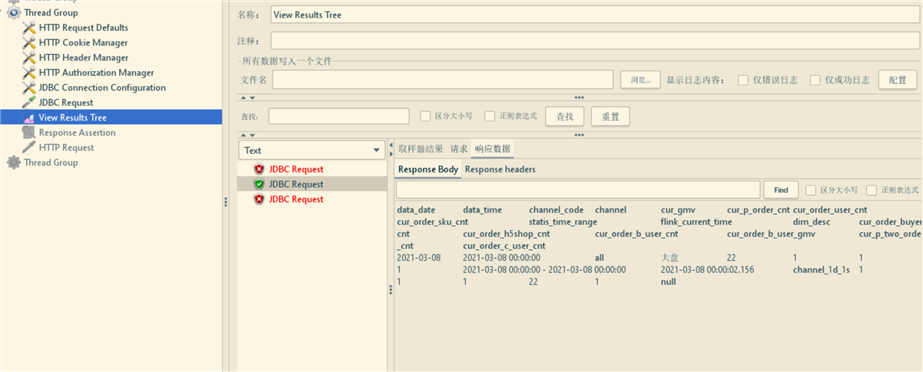Open the Response Body sub-tab

click(428, 170)
